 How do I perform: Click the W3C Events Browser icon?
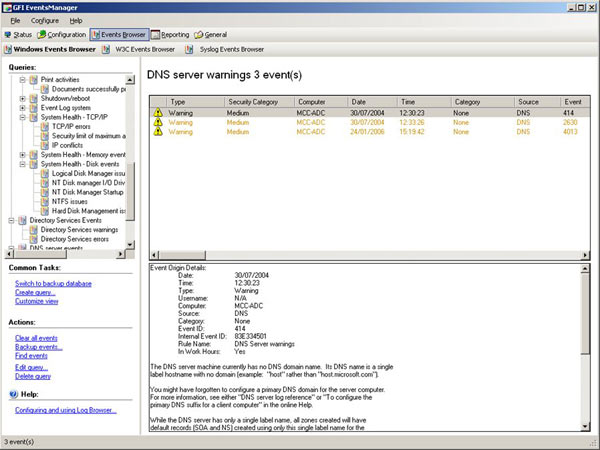click(x=106, y=49)
